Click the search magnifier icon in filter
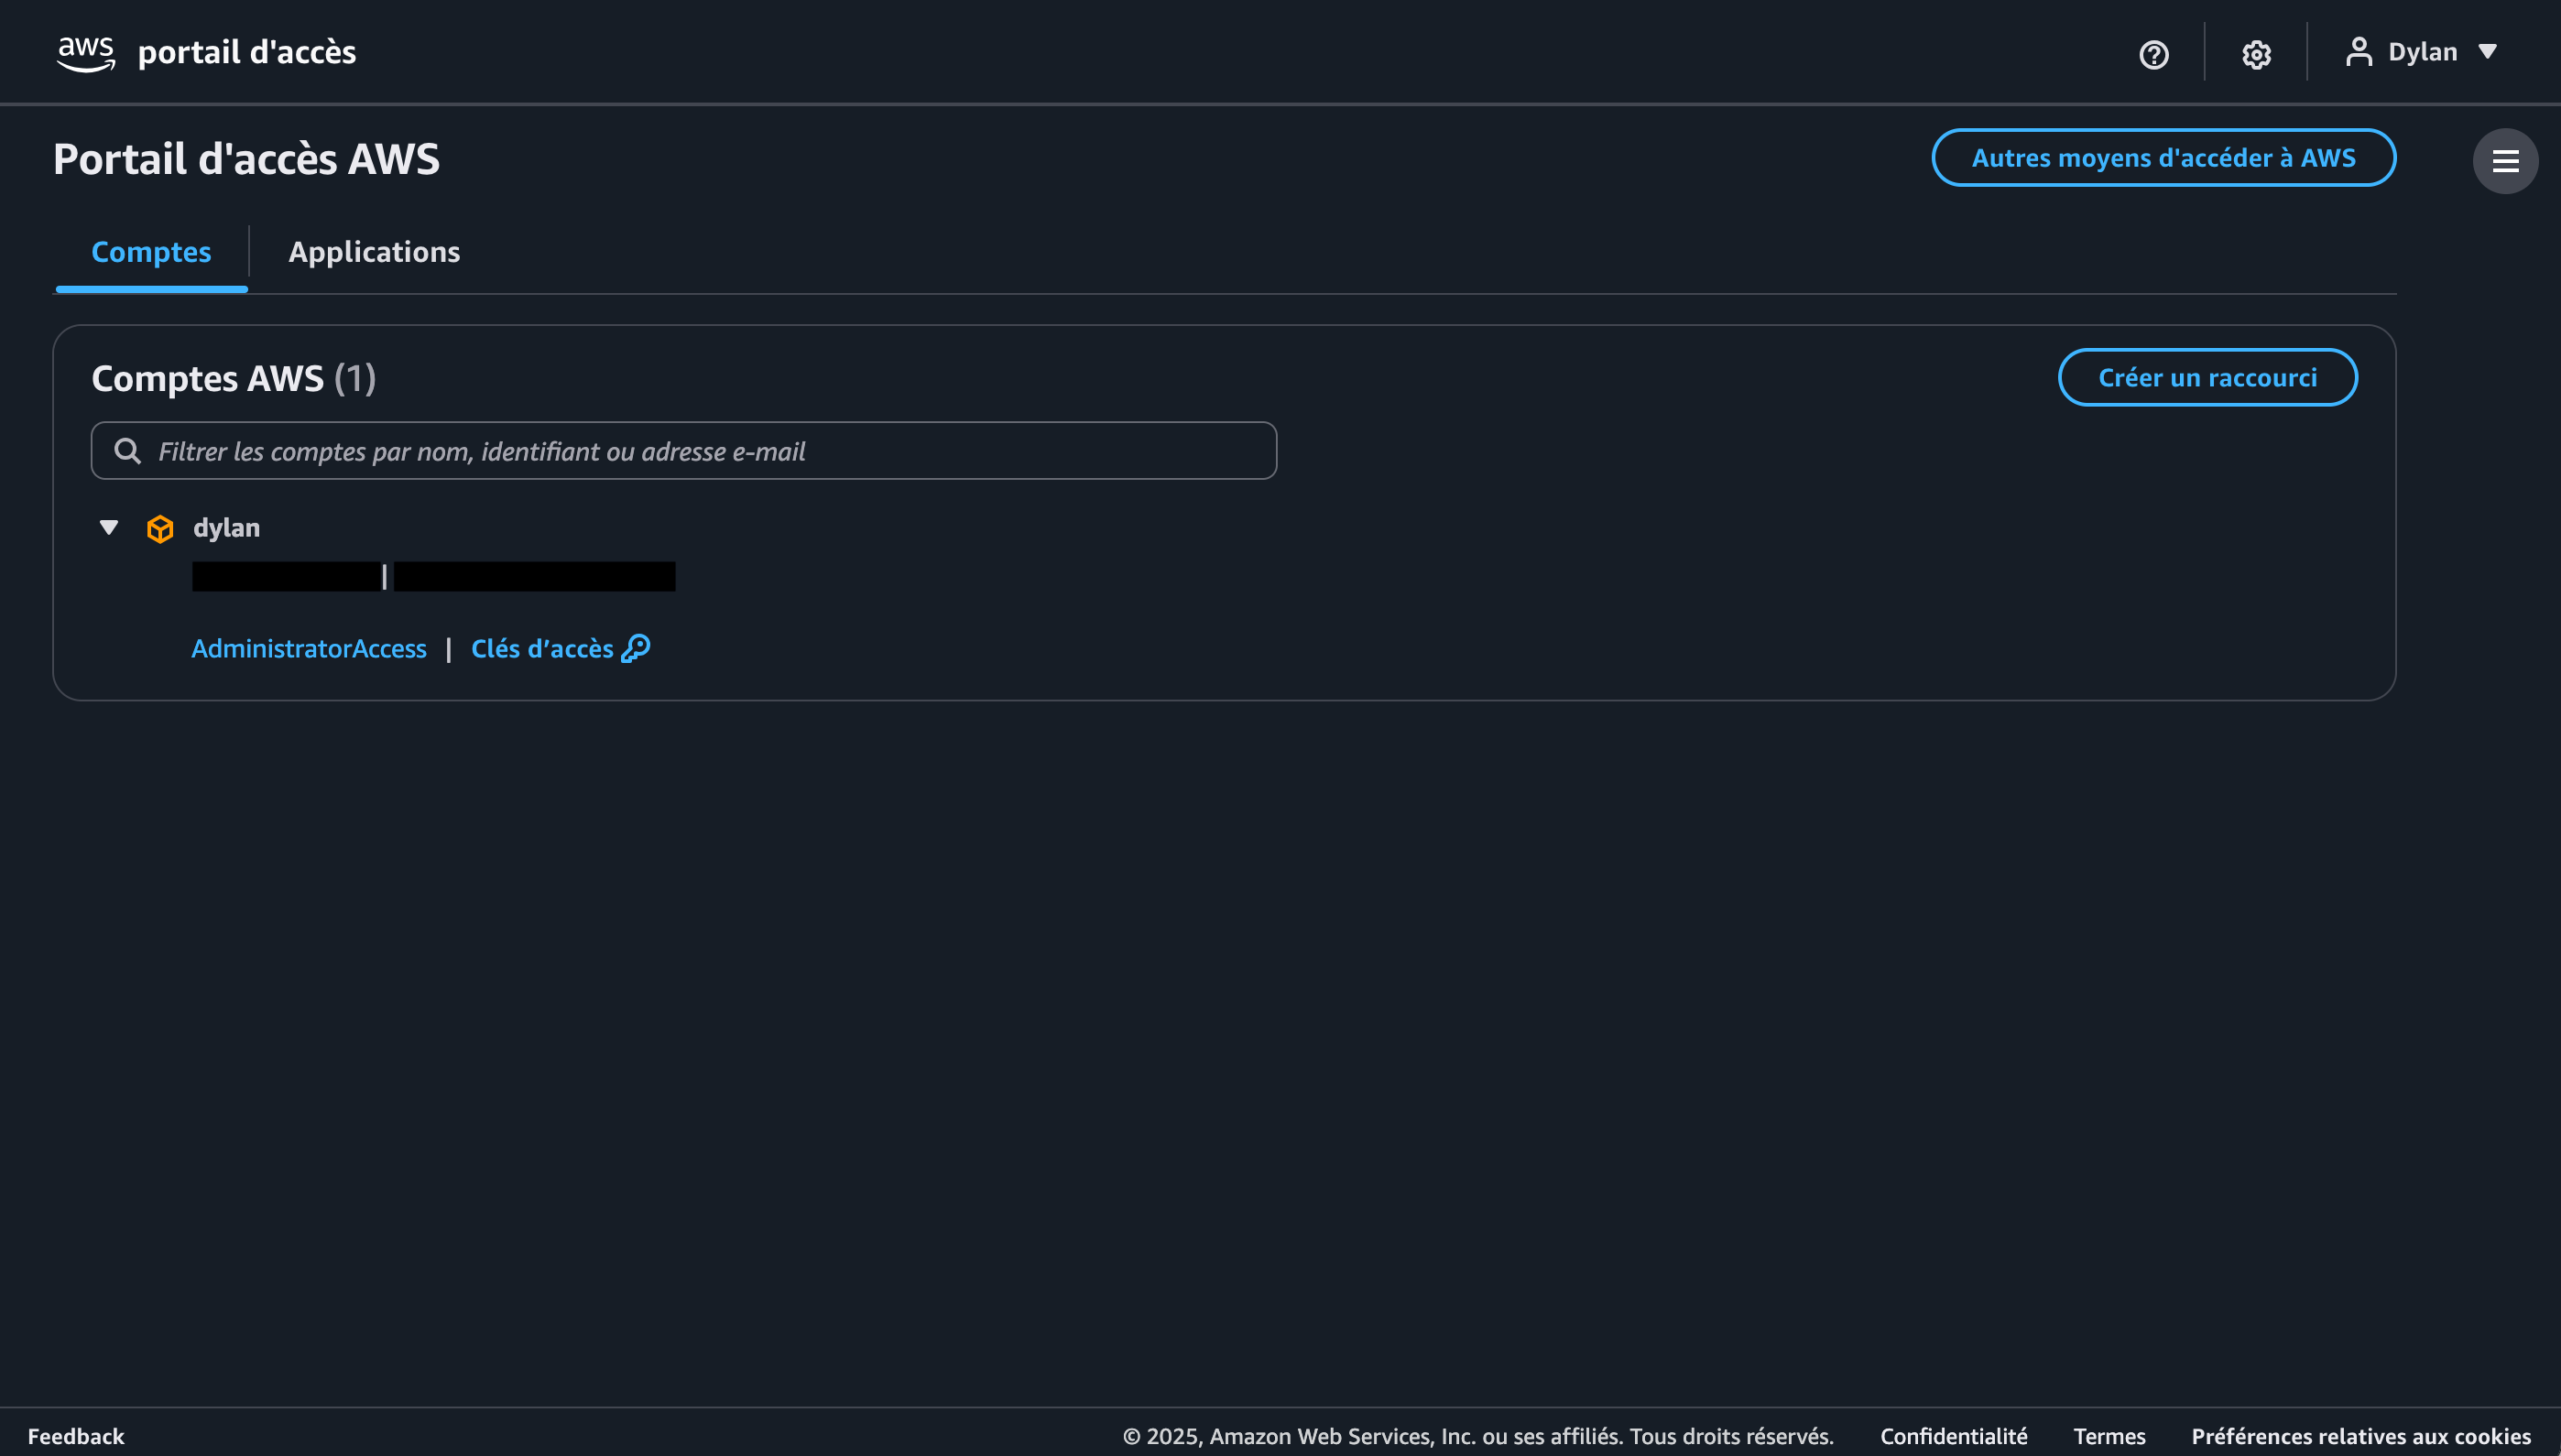The width and height of the screenshot is (2561, 1456). [127, 451]
